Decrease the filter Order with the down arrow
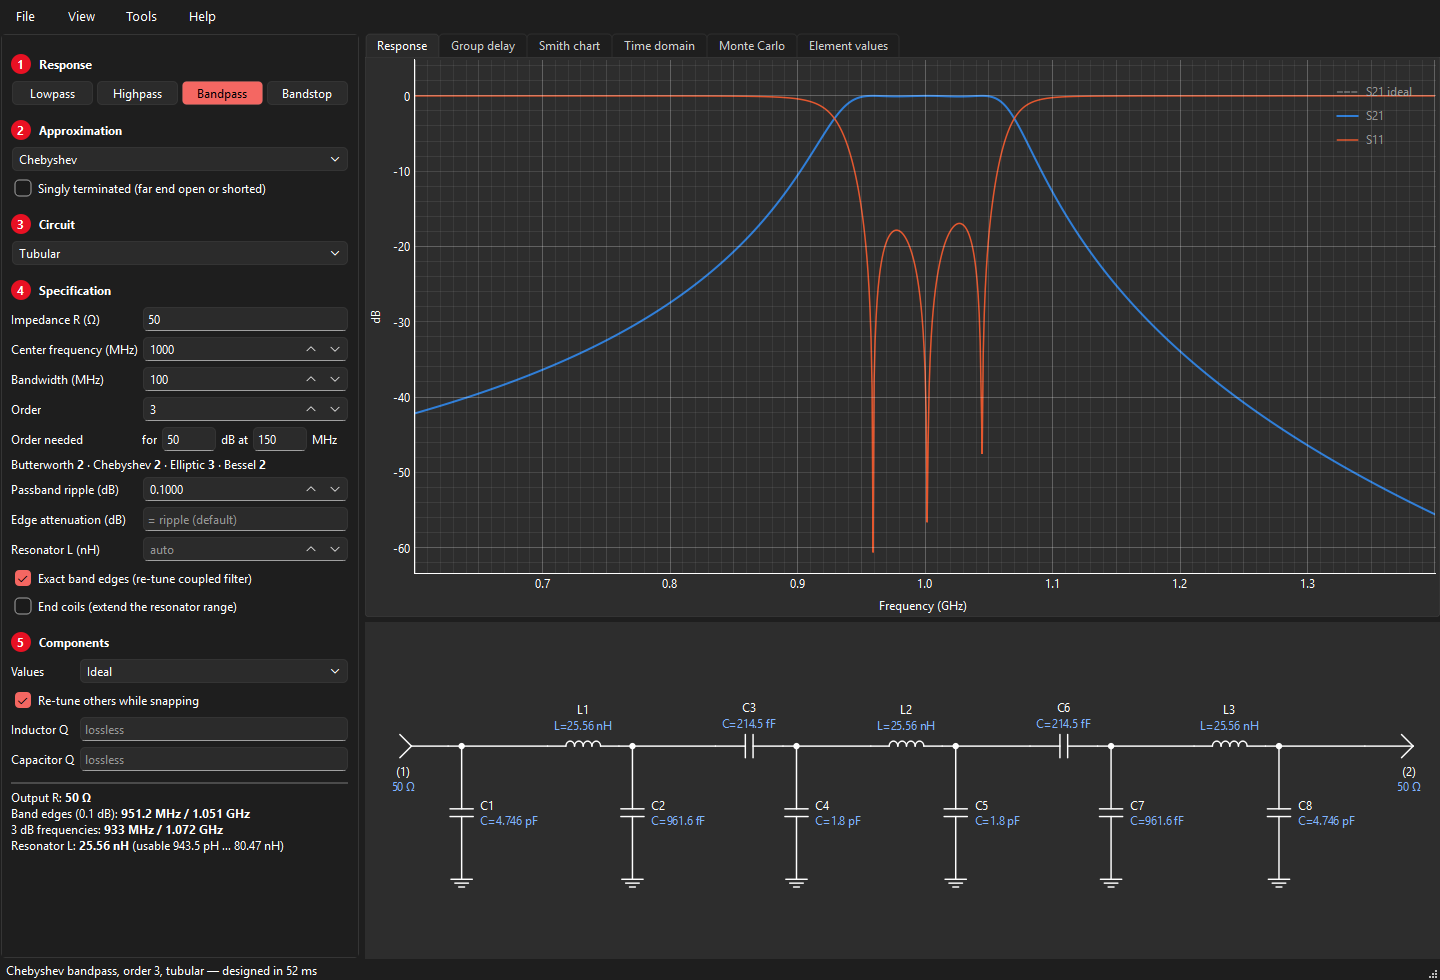This screenshot has width=1440, height=980. (335, 409)
